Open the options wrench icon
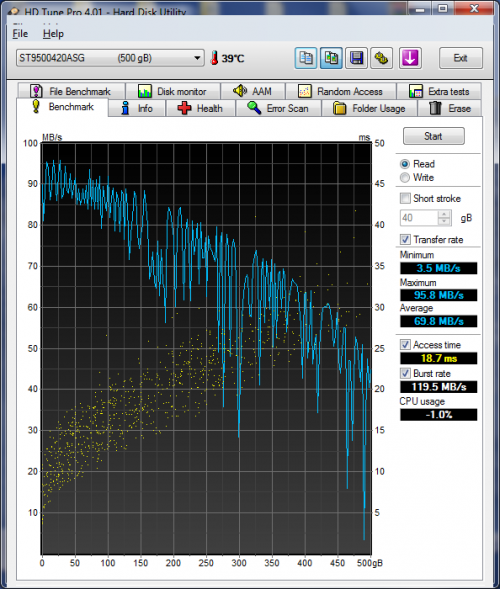 point(382,58)
